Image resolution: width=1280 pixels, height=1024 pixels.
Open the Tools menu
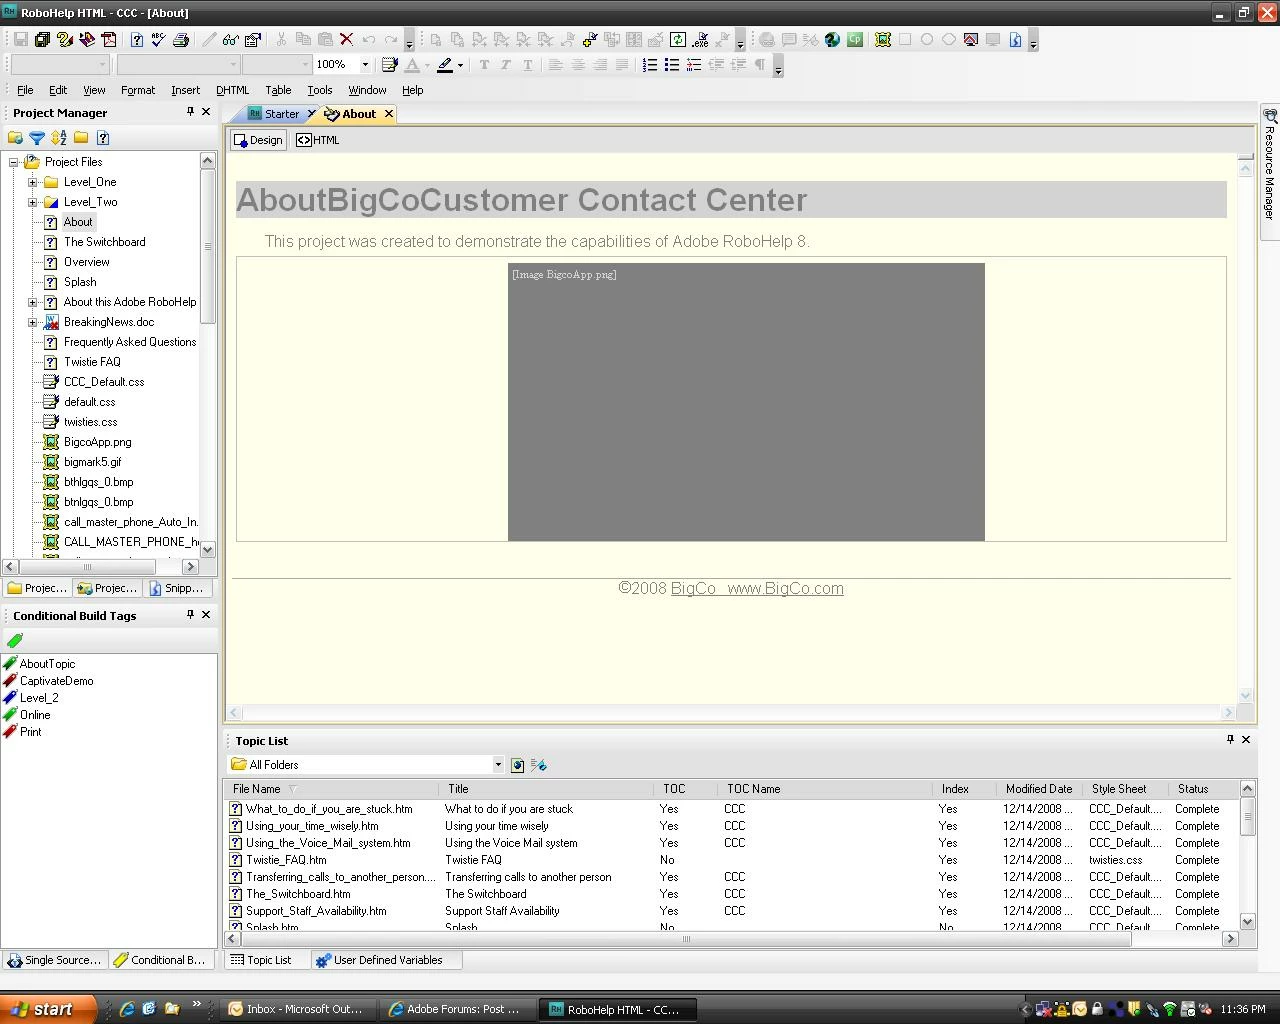pos(320,90)
